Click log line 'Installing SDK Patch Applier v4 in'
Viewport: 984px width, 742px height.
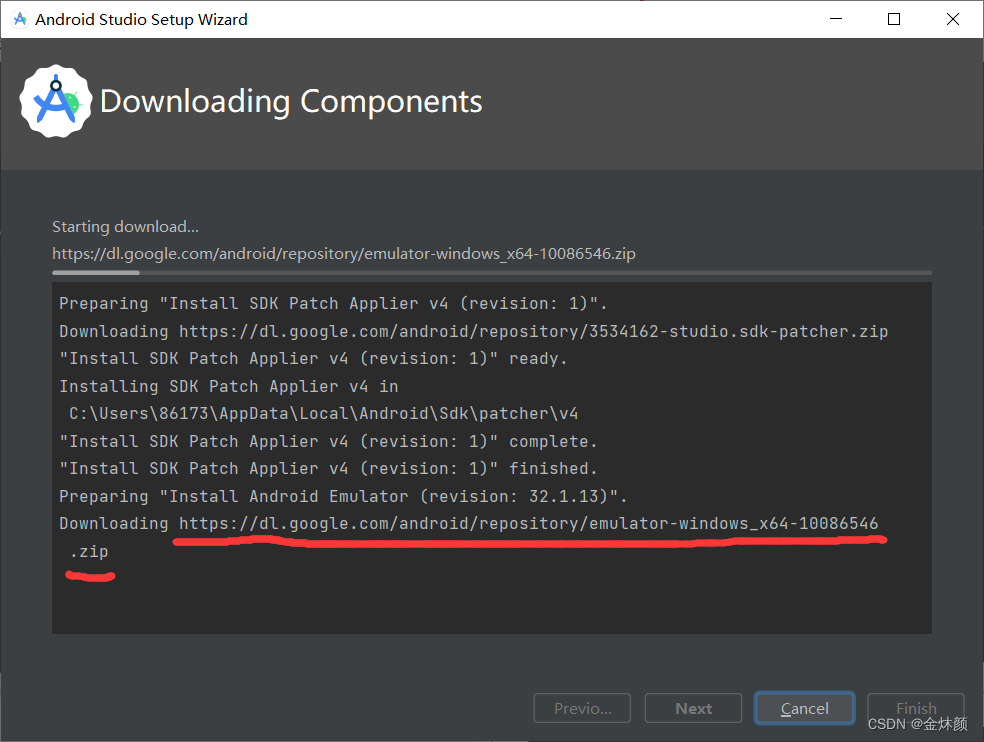pos(229,386)
